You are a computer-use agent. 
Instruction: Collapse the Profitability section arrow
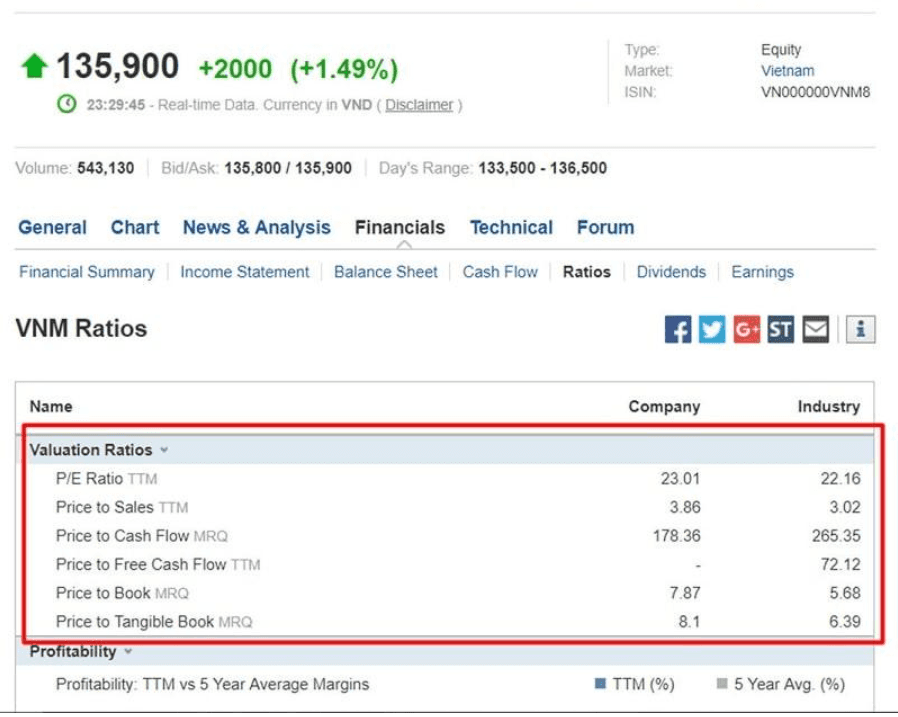(x=128, y=651)
